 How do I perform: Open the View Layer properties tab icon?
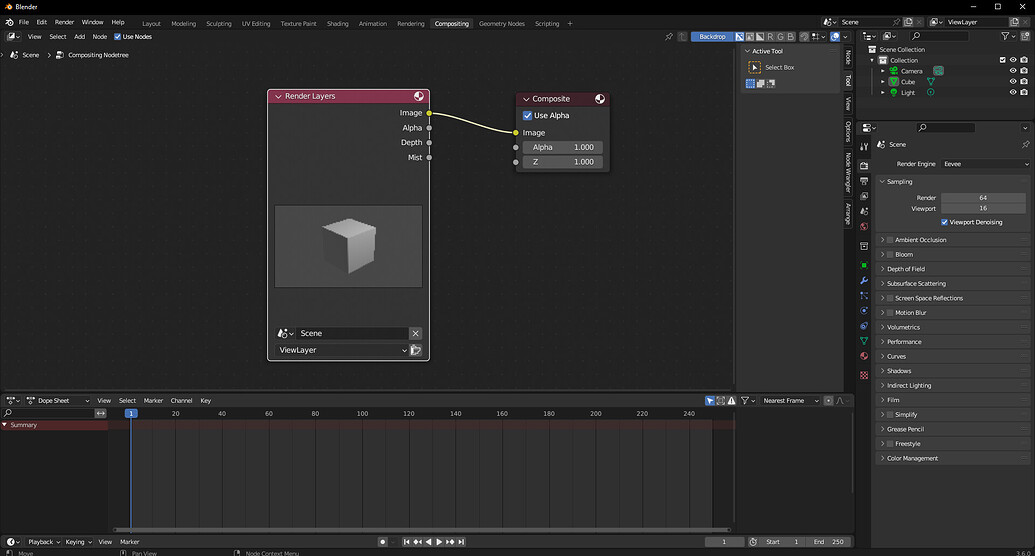[x=864, y=196]
